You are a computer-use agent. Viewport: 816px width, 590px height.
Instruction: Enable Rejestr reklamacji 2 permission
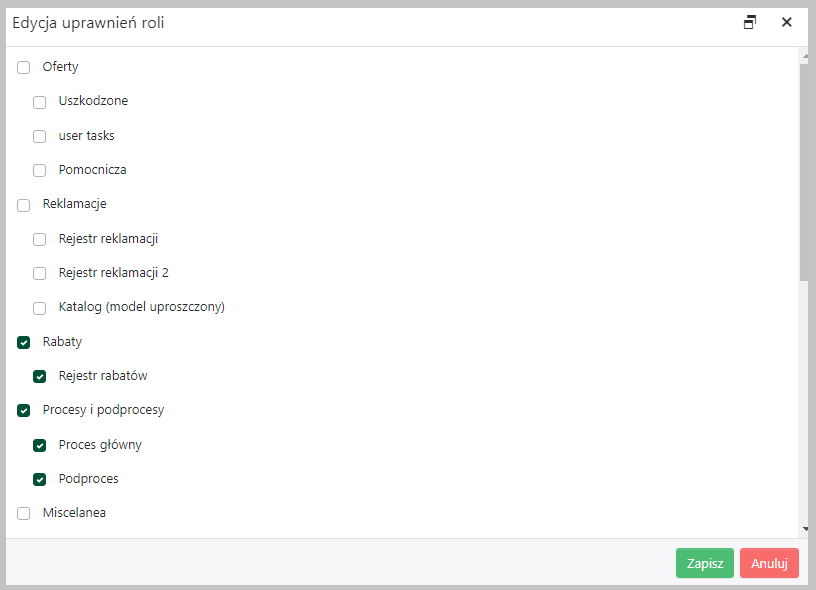click(40, 274)
